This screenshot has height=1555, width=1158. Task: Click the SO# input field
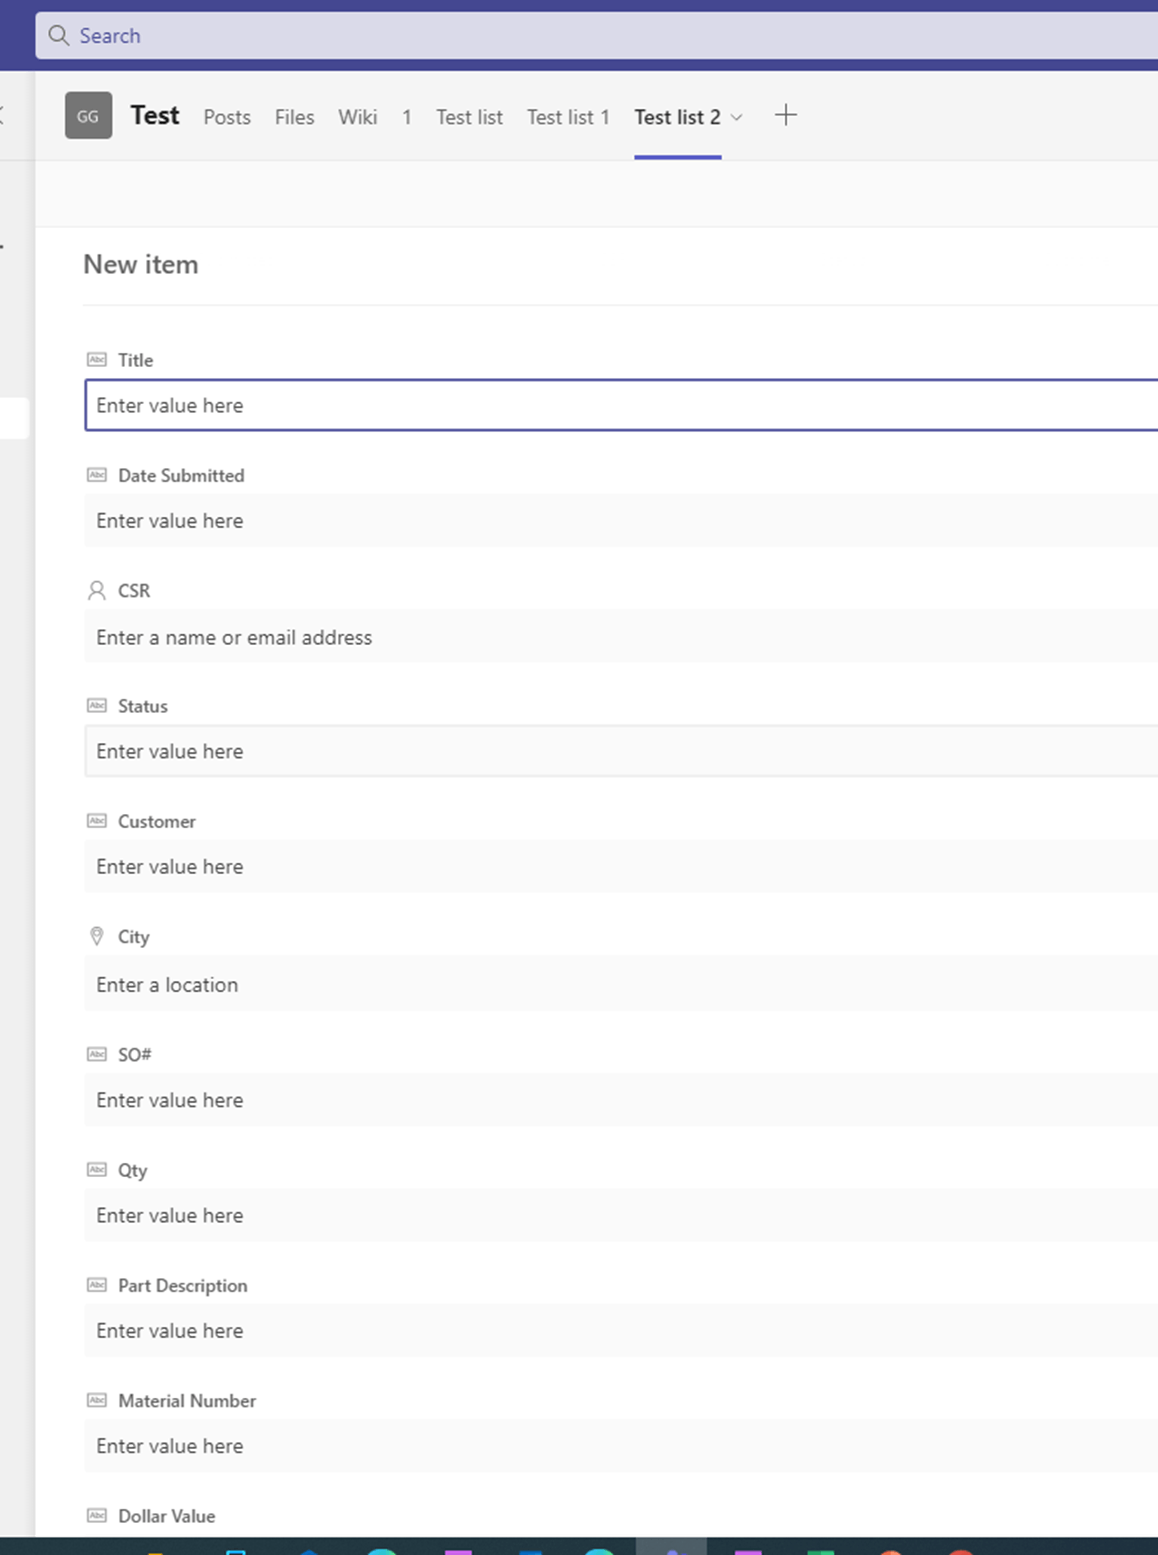coord(621,1100)
